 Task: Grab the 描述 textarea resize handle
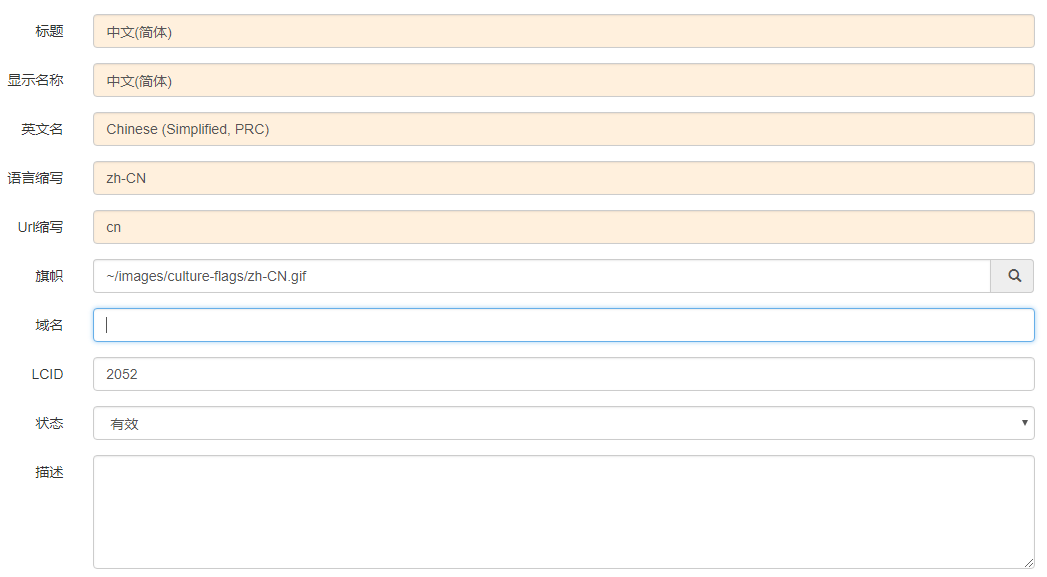tap(1028, 563)
